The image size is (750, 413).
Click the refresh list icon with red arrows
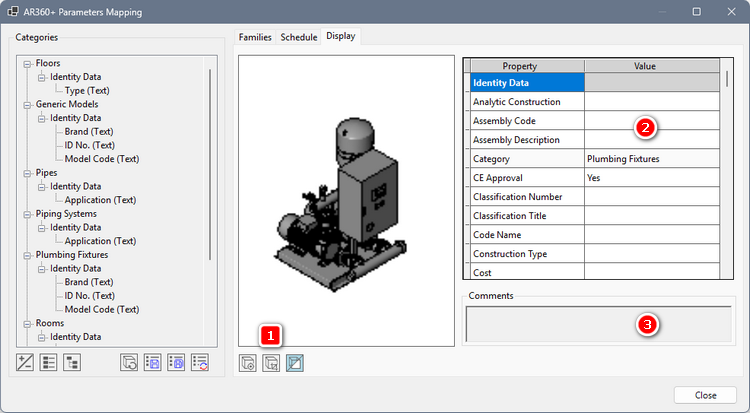200,362
